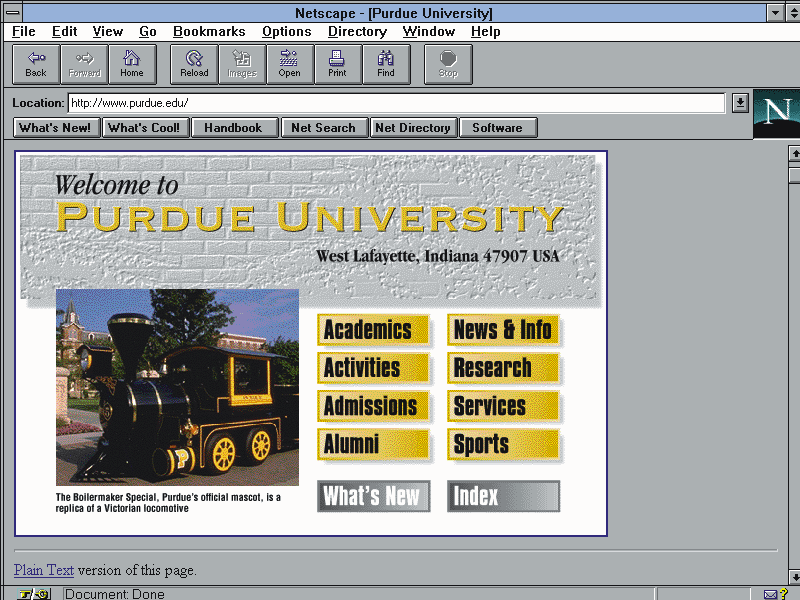The height and width of the screenshot is (600, 800).
Task: Click the What's New! directory button
Action: (x=57, y=128)
